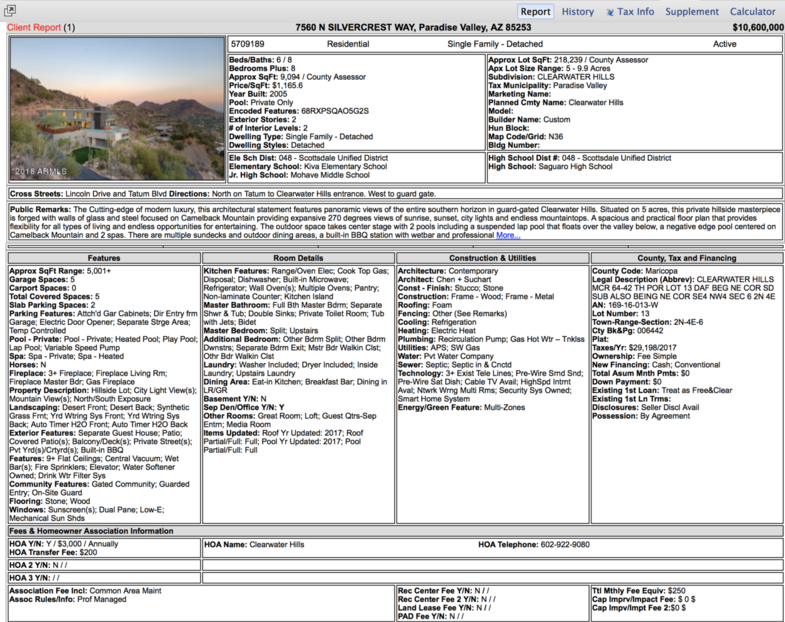Click listing number 5709189
Image resolution: width=785 pixels, height=622 pixels.
click(248, 44)
